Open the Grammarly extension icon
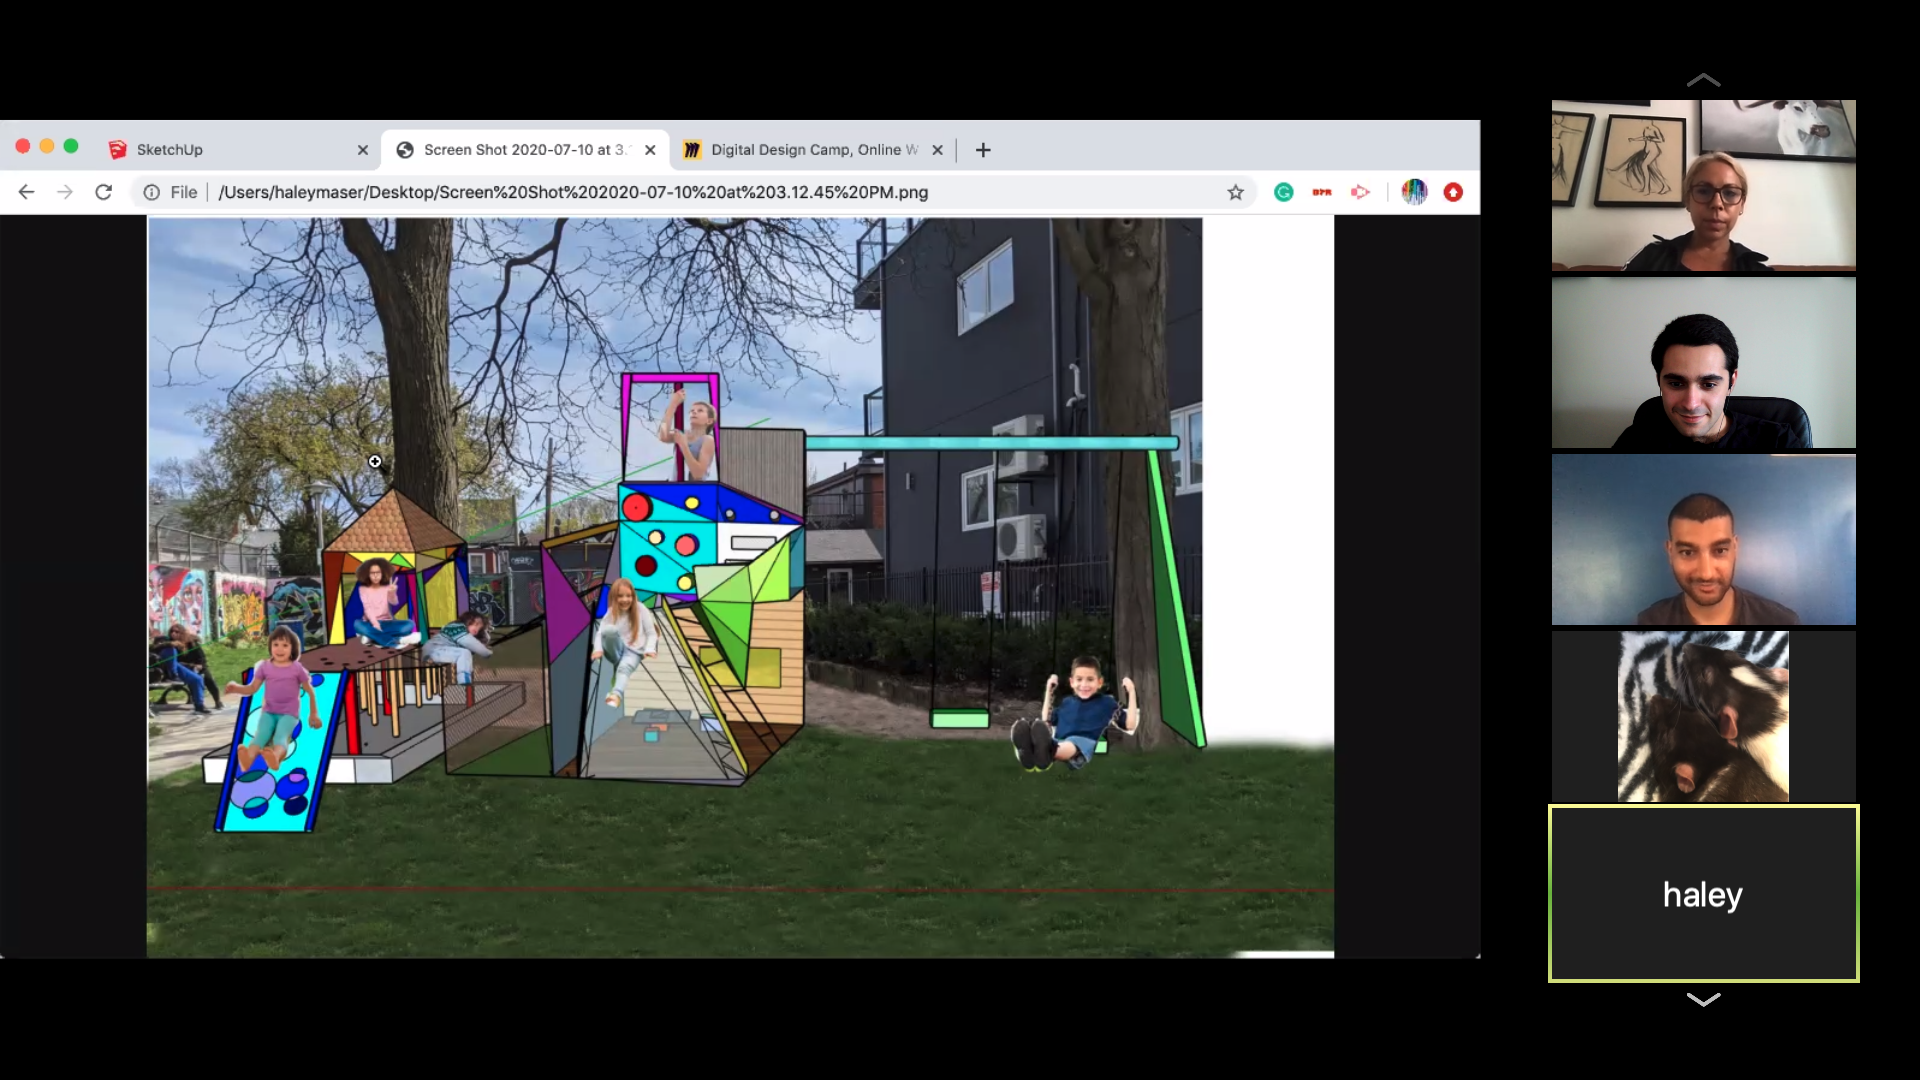This screenshot has height=1080, width=1920. pos(1284,192)
